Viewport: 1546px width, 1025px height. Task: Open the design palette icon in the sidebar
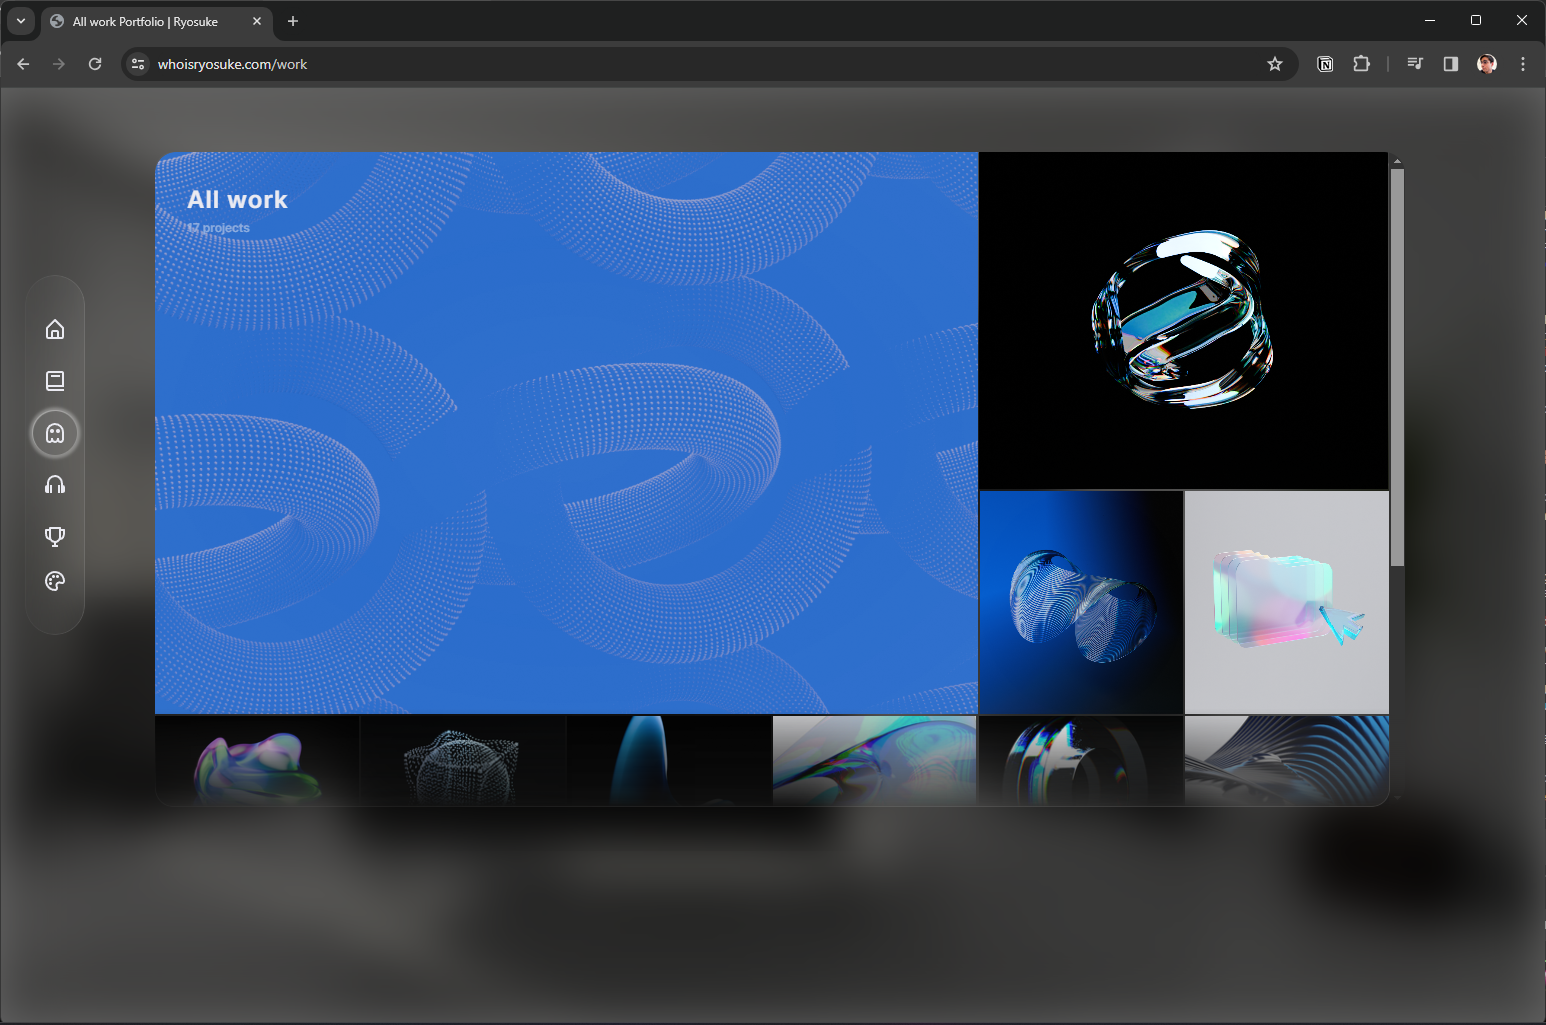[55, 581]
